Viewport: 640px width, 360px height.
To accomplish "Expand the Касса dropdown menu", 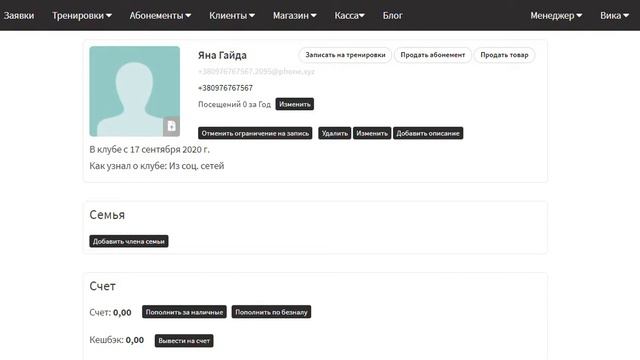I will coord(349,16).
